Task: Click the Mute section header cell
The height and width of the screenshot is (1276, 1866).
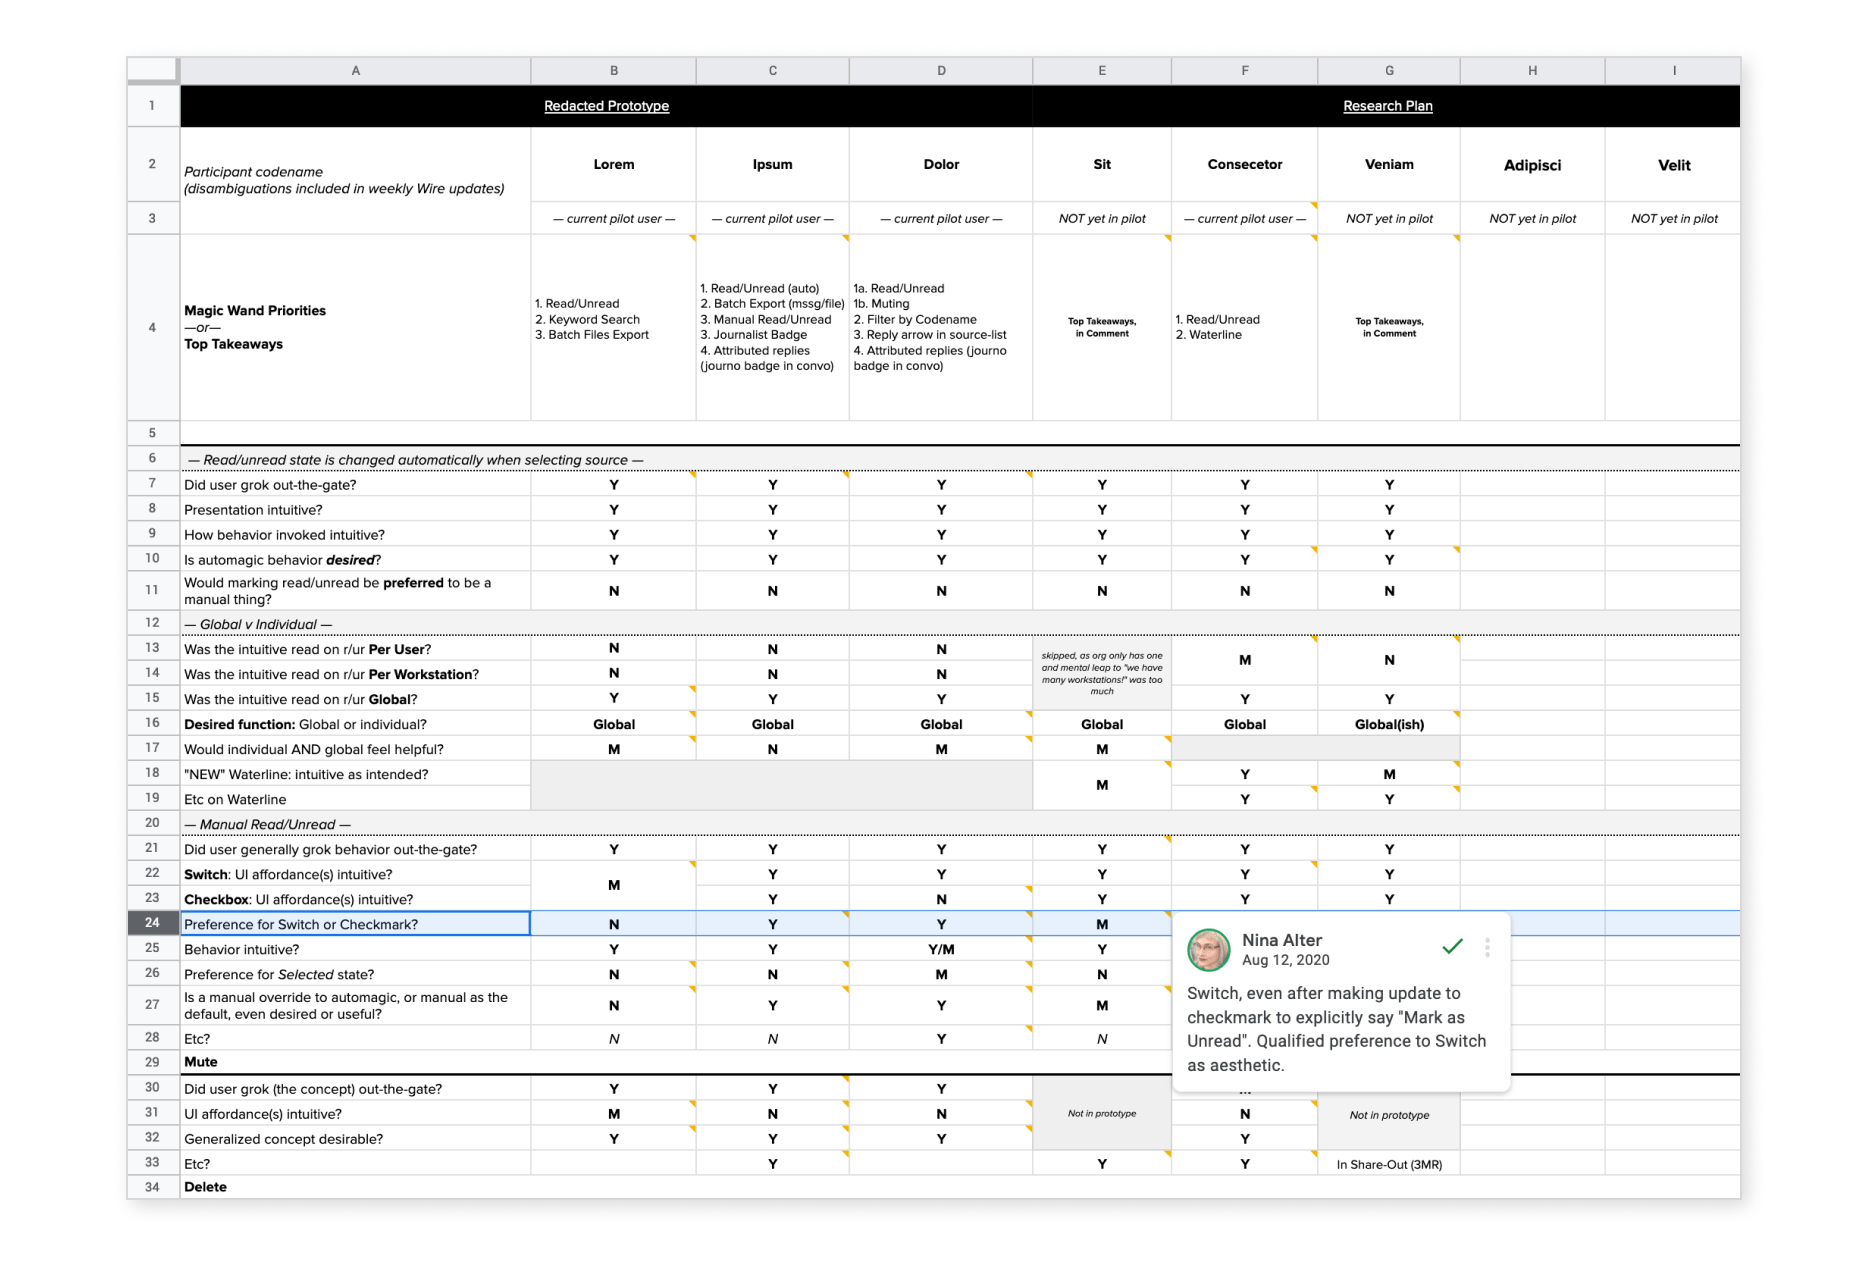Action: (x=355, y=1062)
